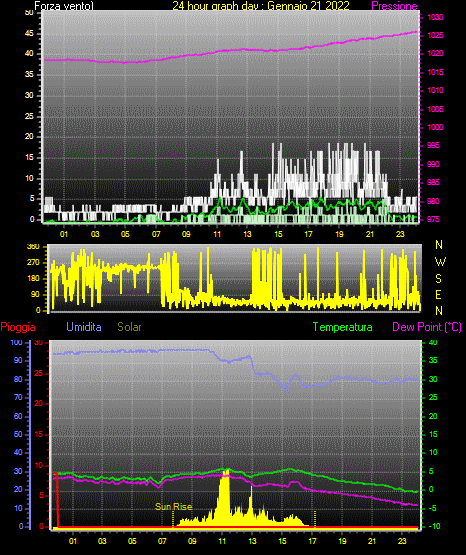Click the 40 value on temperature scale
This screenshot has height=555, width=466.
point(433,342)
